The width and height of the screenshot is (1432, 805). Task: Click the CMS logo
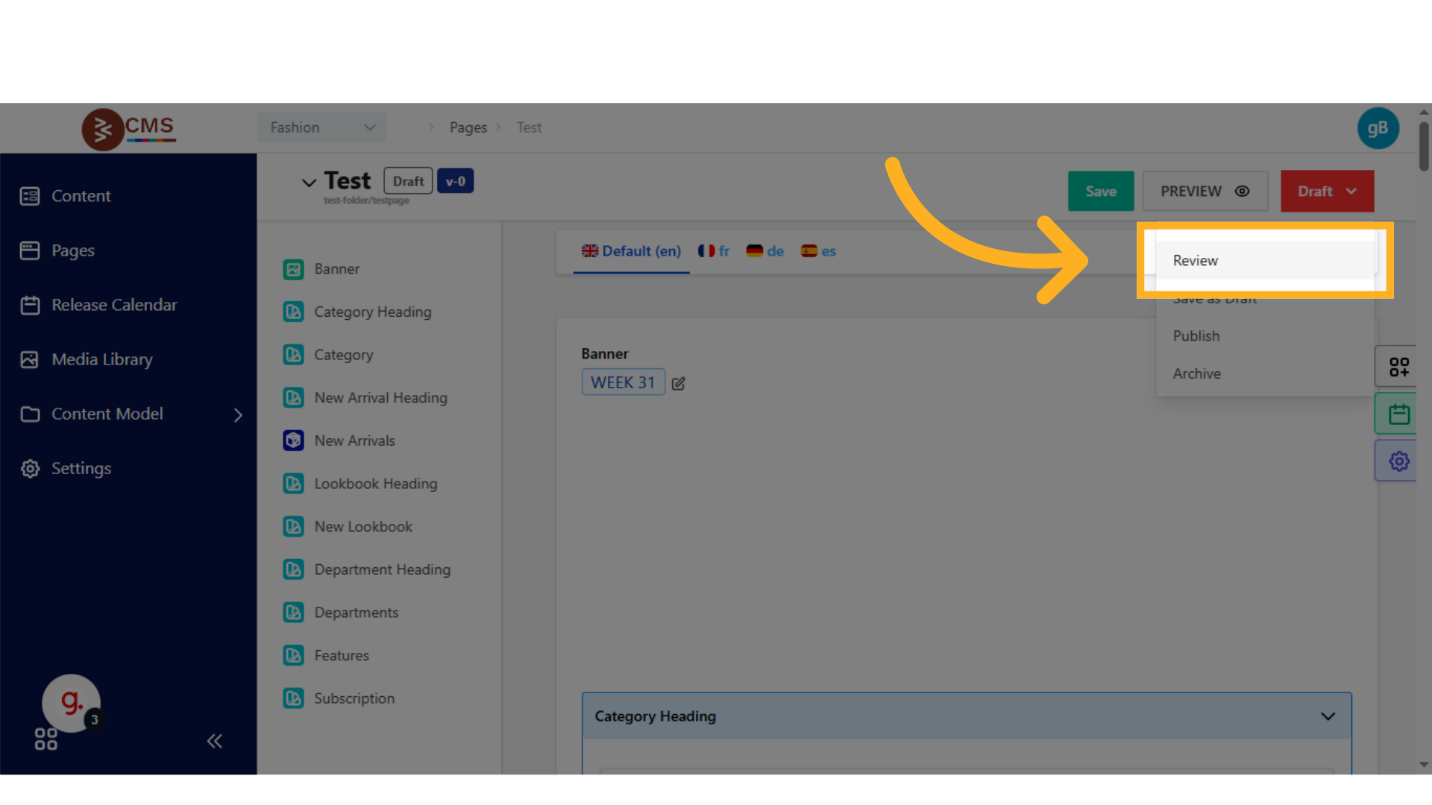(x=129, y=128)
